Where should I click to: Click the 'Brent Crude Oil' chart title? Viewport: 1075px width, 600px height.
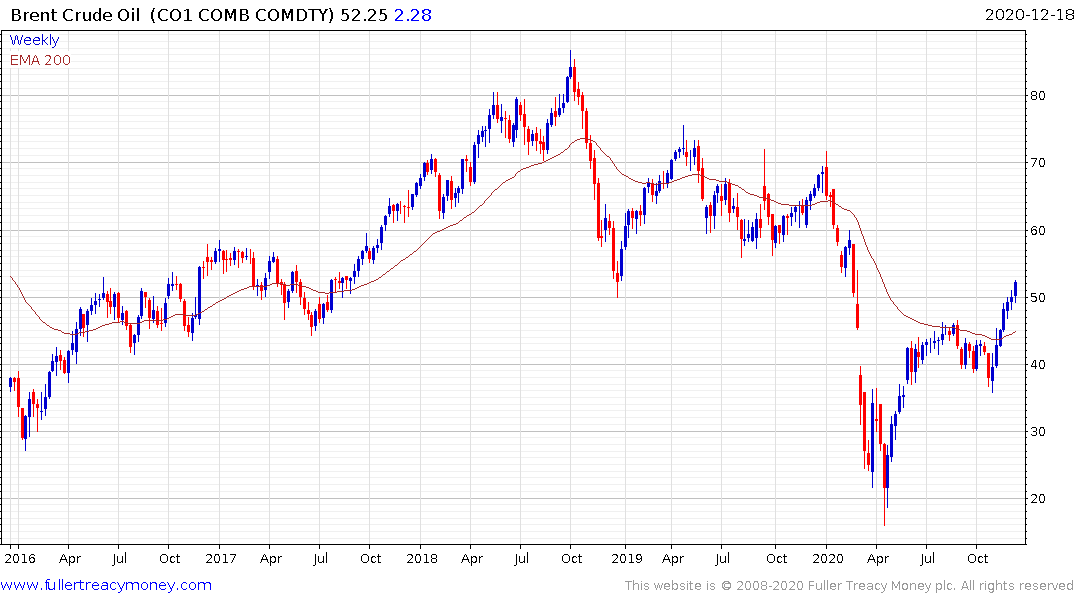[x=75, y=15]
